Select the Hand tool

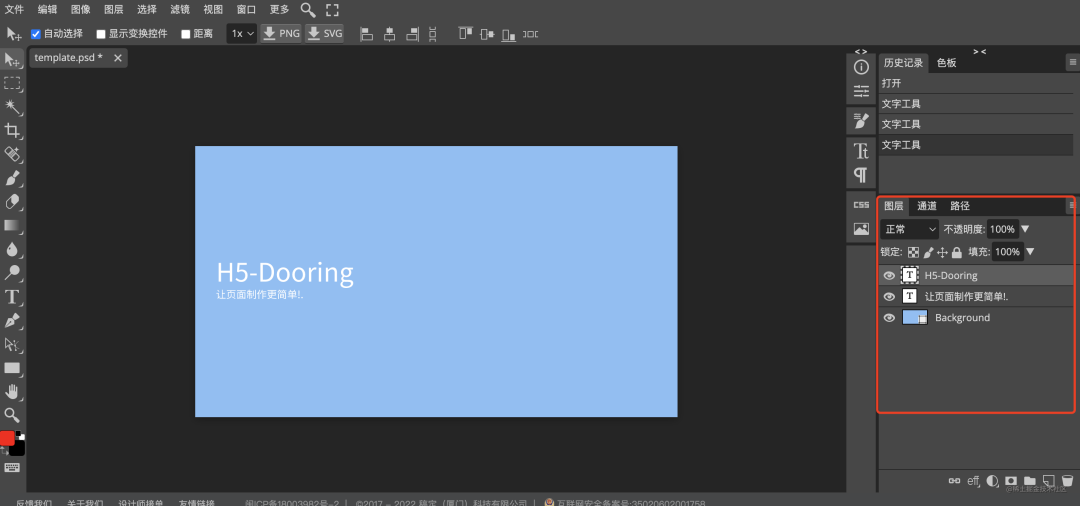pyautogui.click(x=12, y=391)
